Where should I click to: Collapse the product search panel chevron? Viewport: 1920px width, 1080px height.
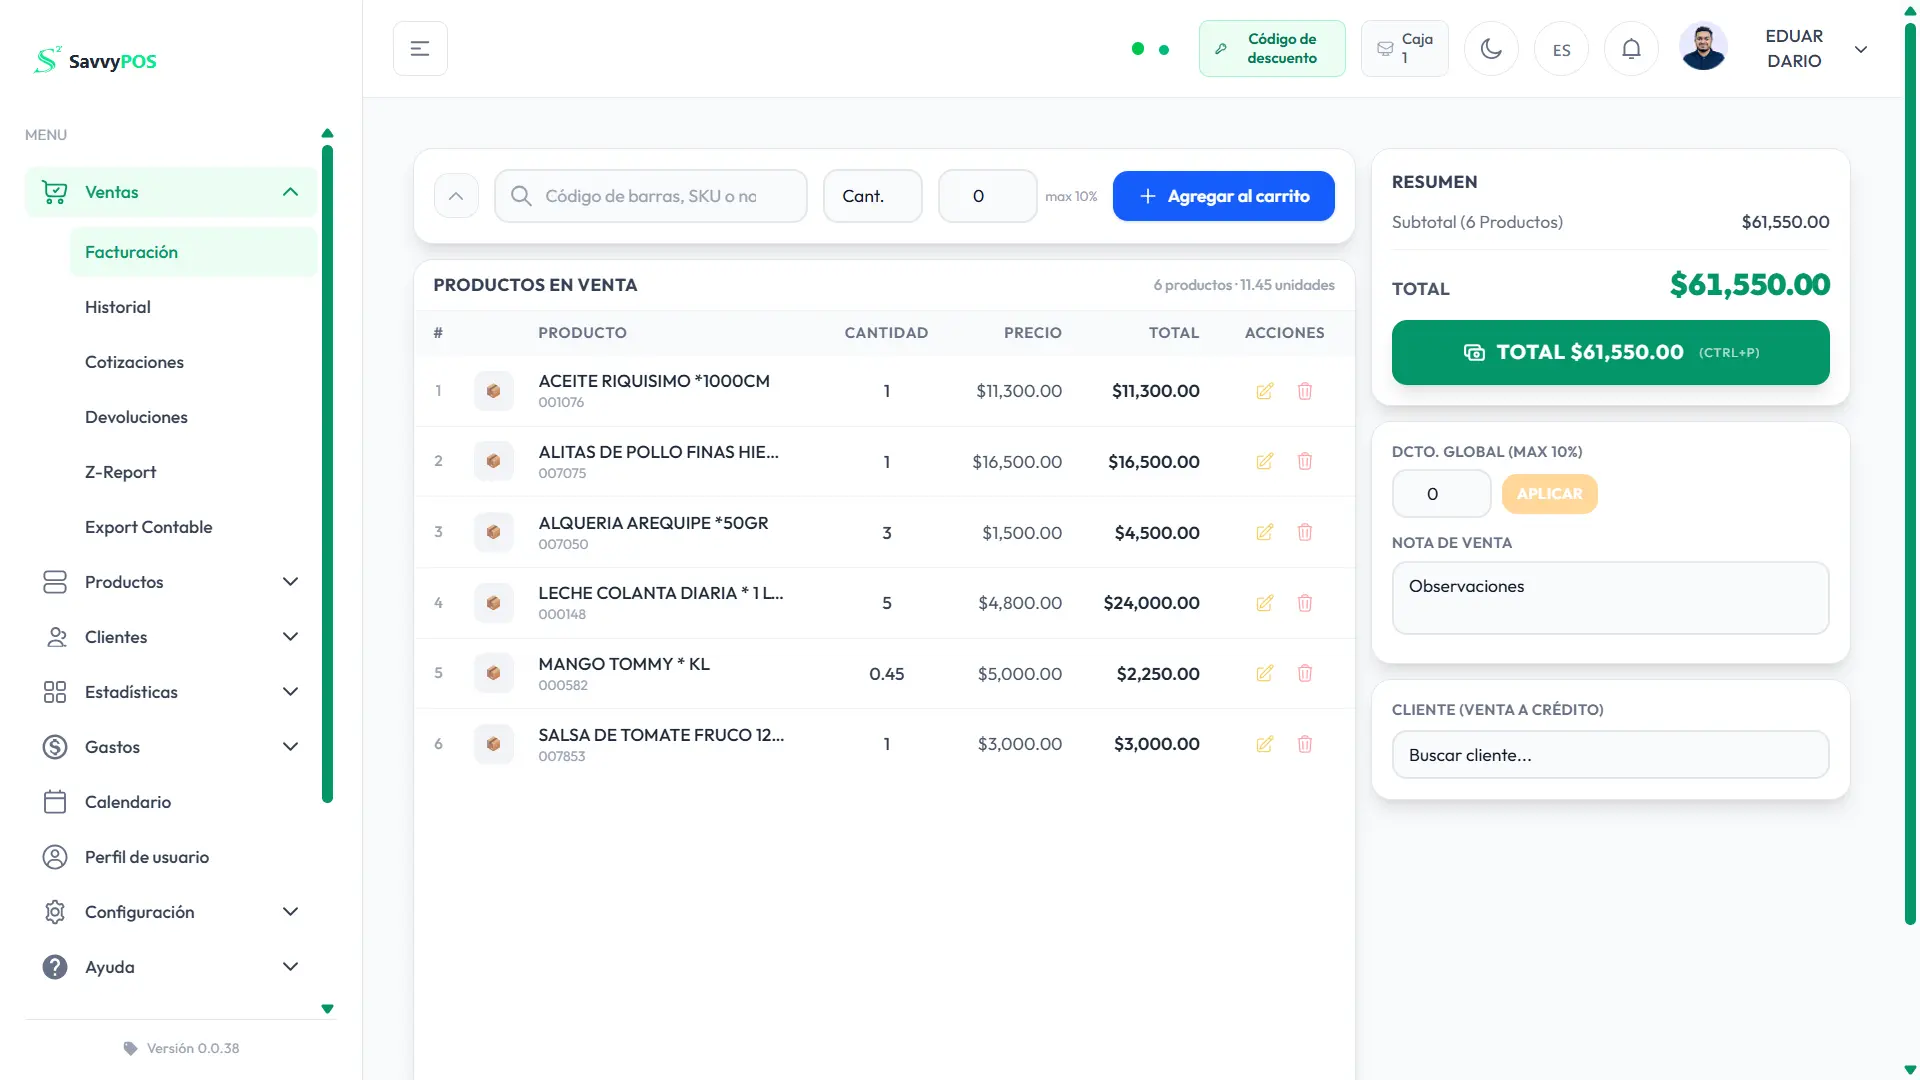click(x=456, y=196)
